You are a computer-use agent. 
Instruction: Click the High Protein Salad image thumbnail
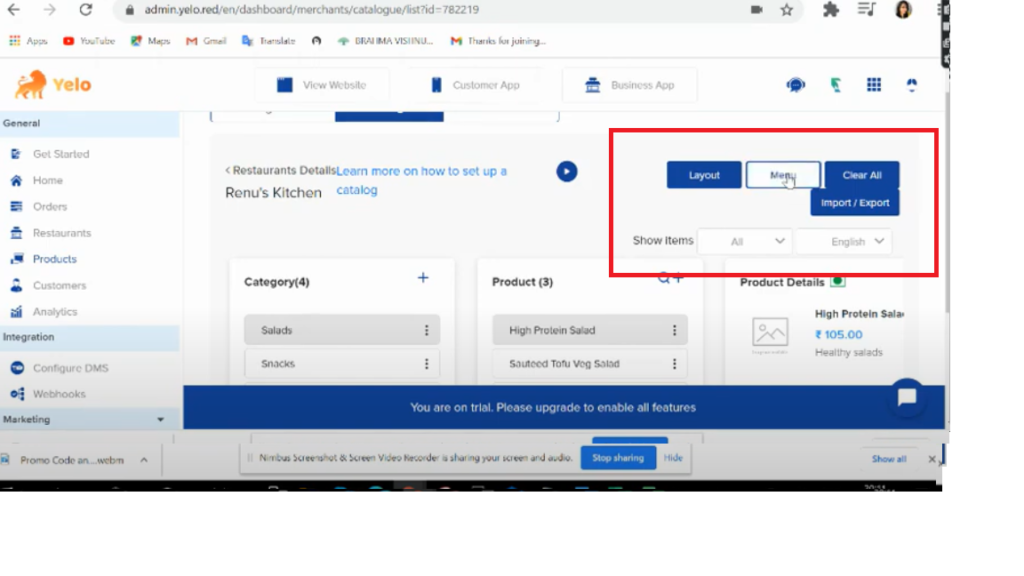click(x=770, y=334)
